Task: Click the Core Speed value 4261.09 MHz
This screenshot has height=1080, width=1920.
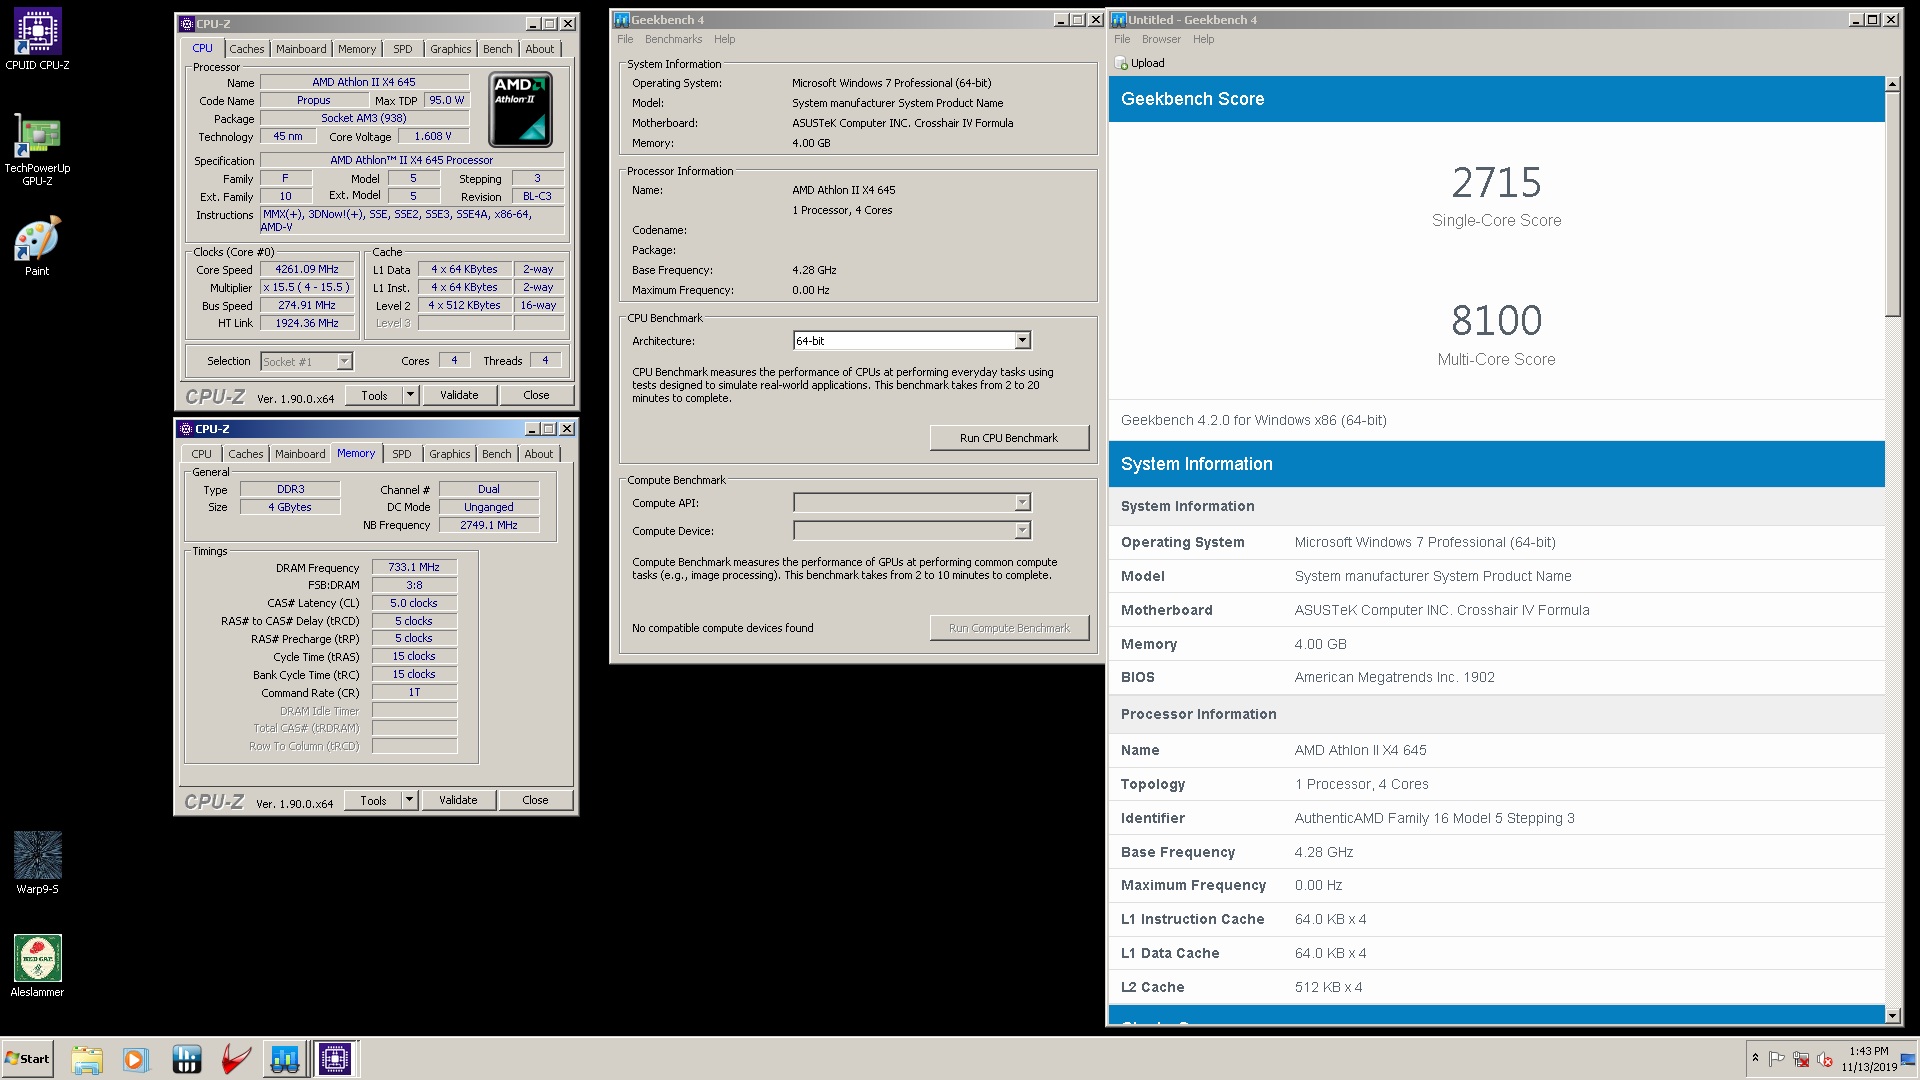Action: (x=307, y=269)
